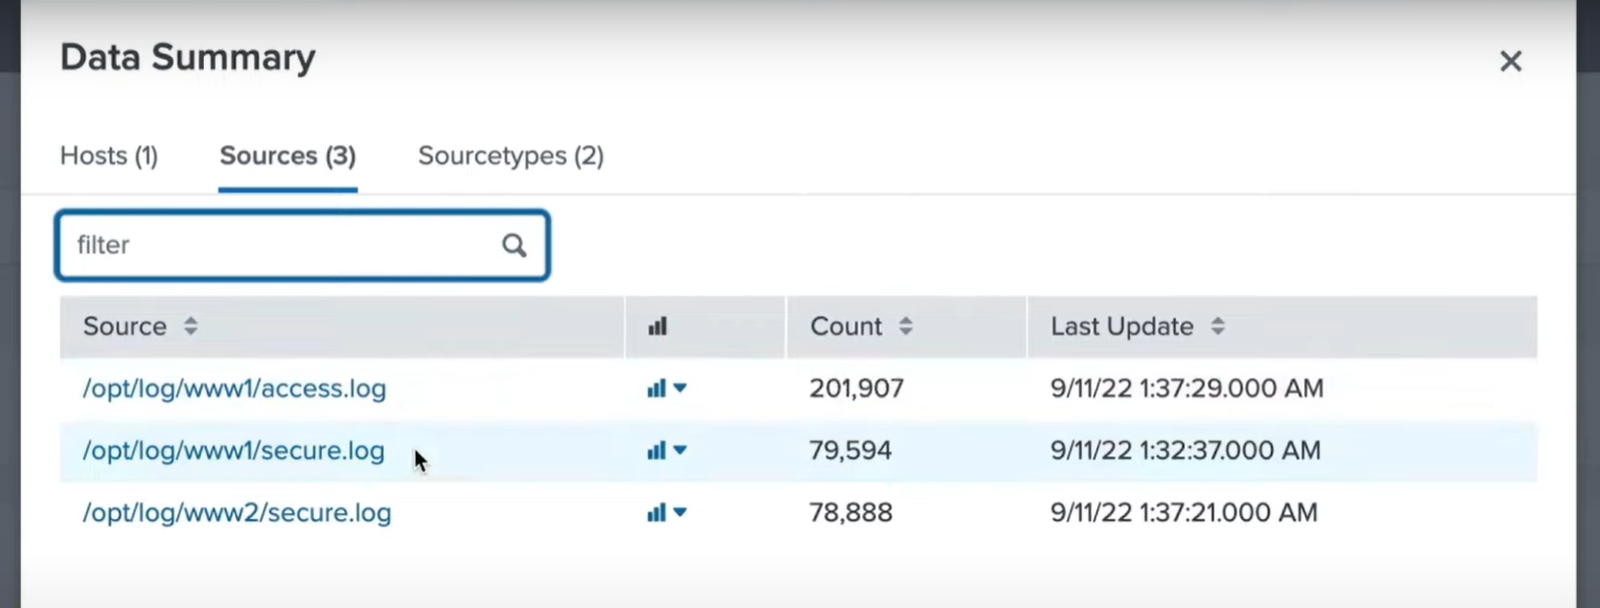The height and width of the screenshot is (608, 1600).
Task: Focus the filter text input field
Action: point(280,245)
